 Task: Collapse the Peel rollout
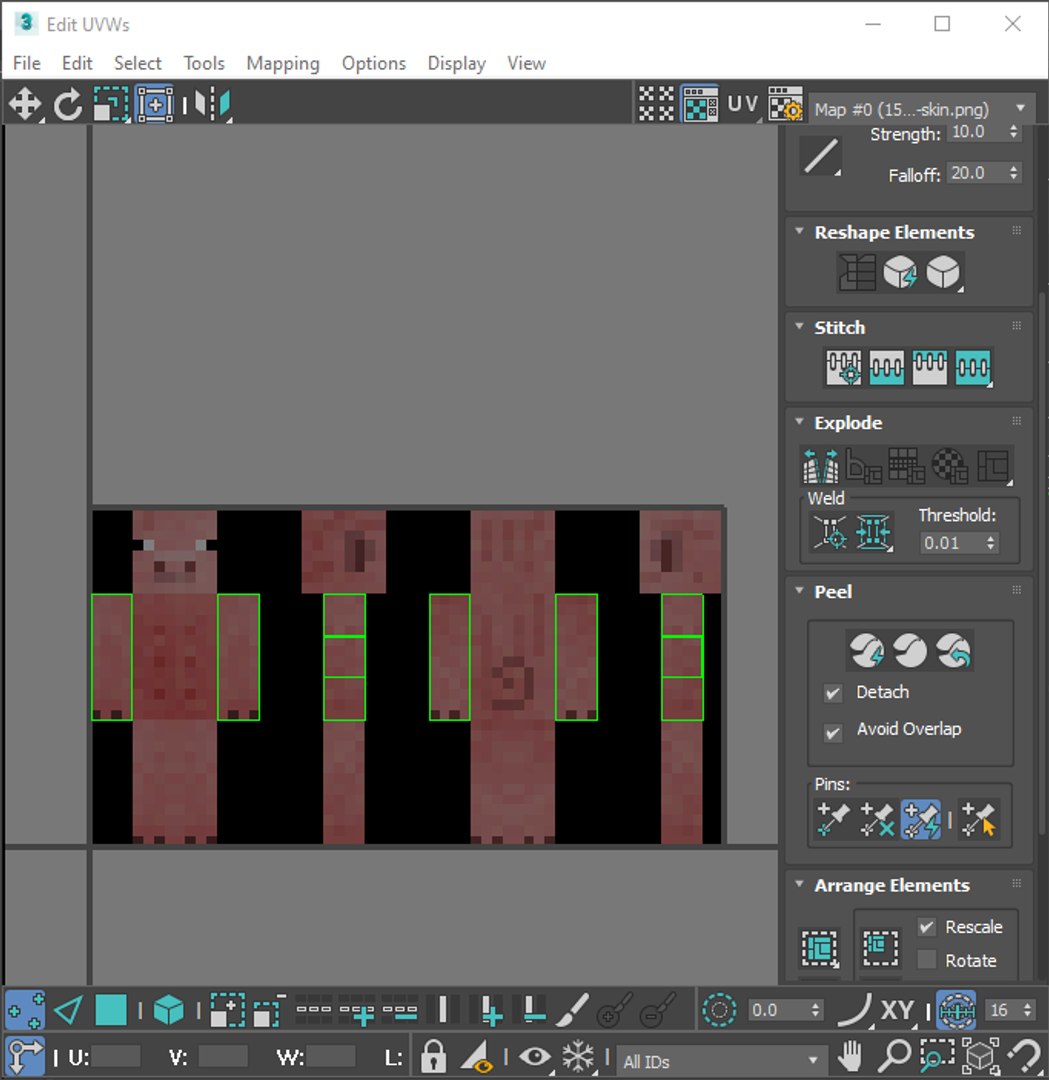point(800,591)
